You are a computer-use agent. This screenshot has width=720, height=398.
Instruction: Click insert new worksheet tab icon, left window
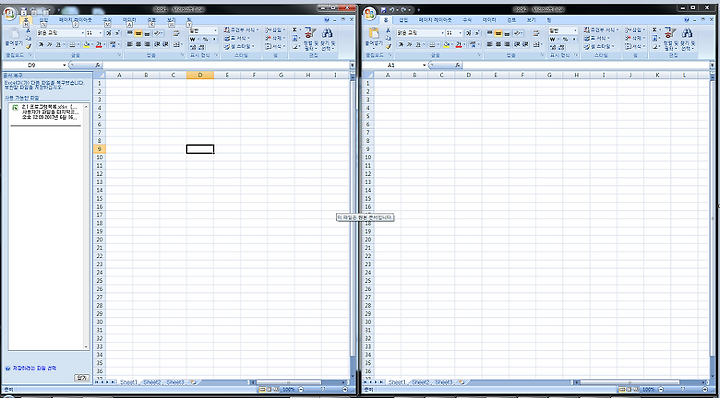pos(192,381)
